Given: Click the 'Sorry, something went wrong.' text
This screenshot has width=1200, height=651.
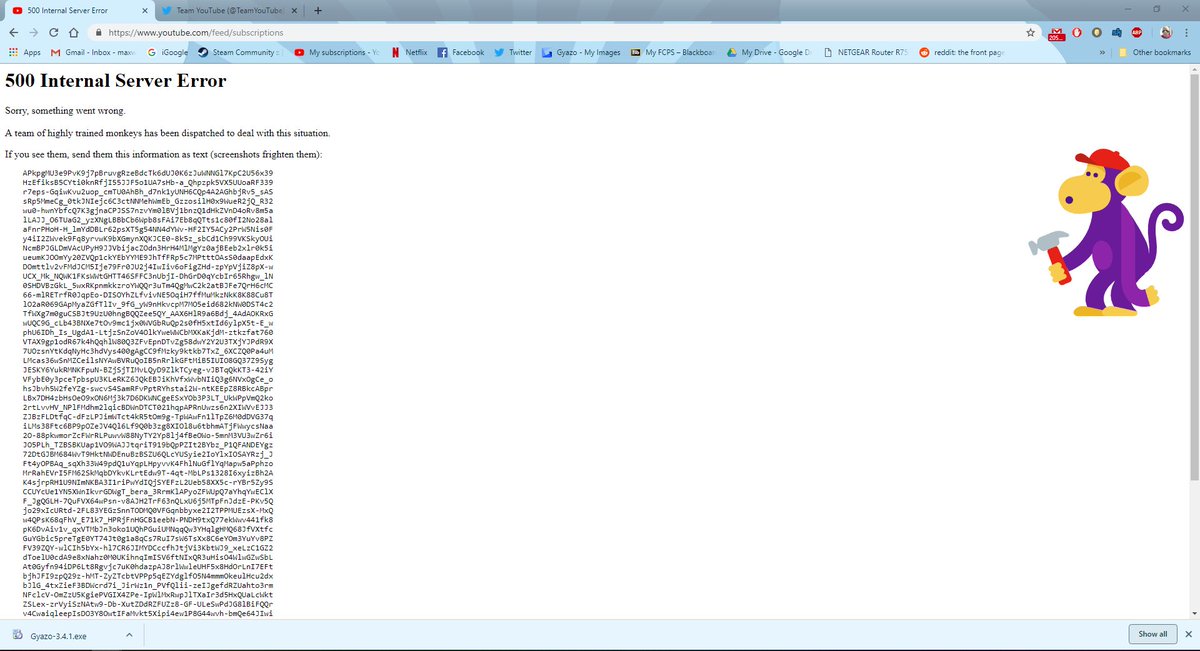Looking at the screenshot, I should pyautogui.click(x=64, y=111).
